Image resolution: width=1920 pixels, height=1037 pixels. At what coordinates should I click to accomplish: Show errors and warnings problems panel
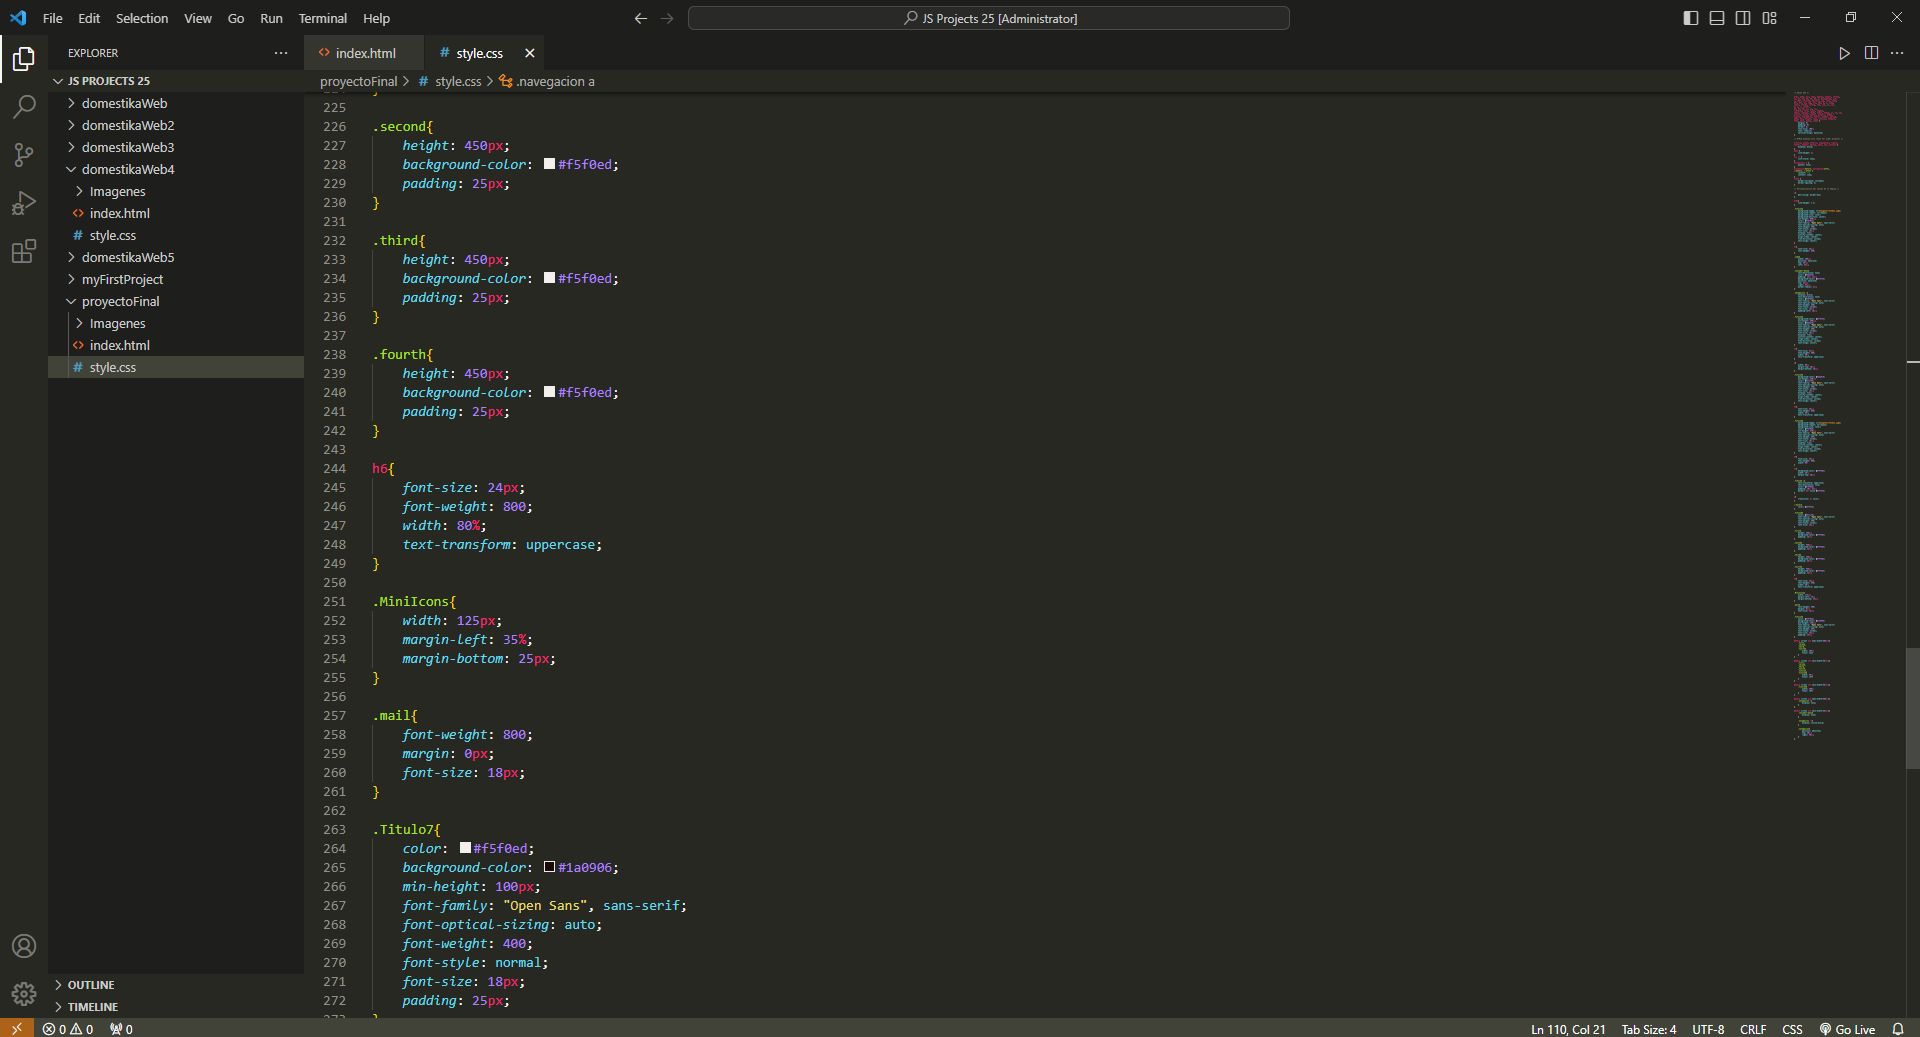(68, 1029)
